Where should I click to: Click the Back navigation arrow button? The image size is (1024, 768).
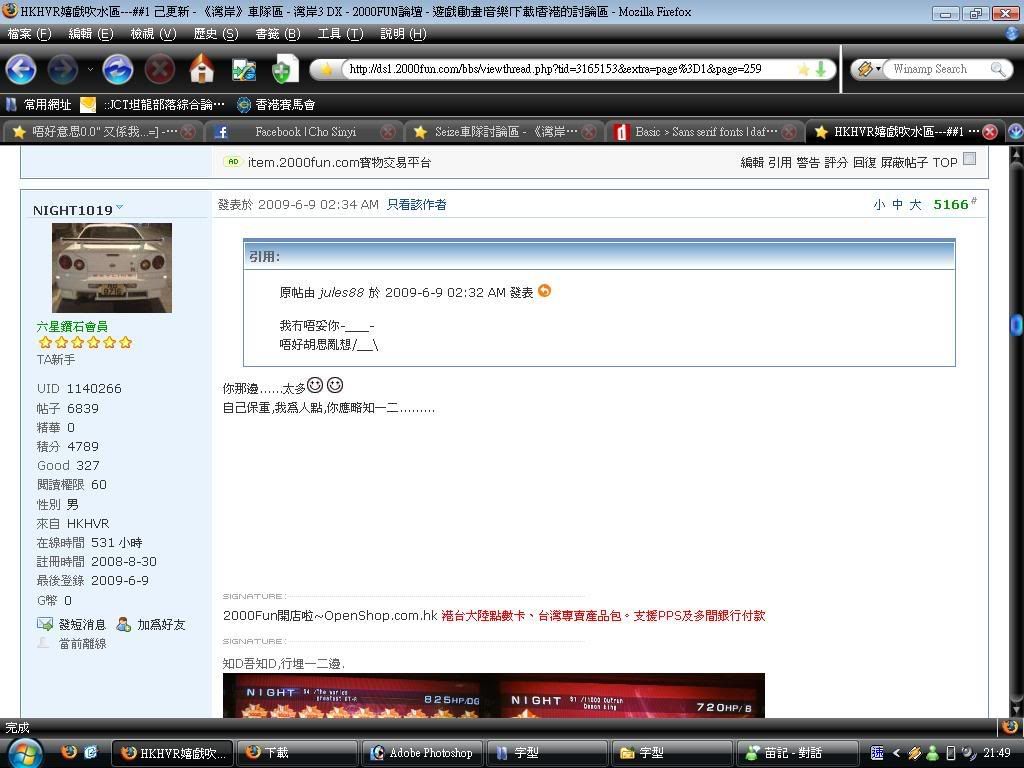click(x=21, y=69)
